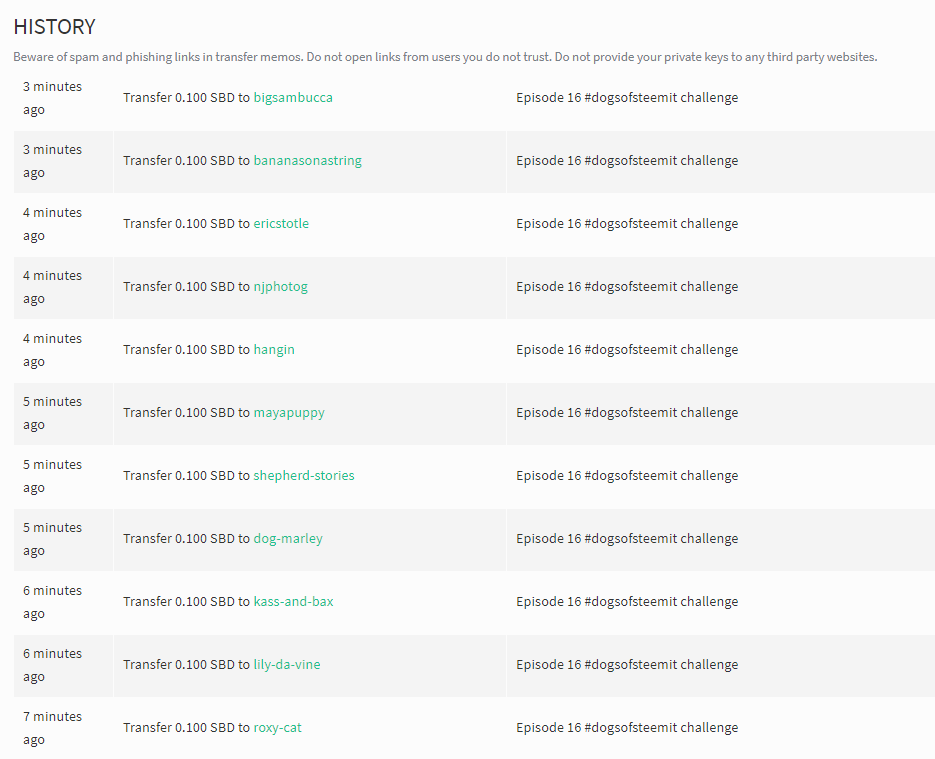Visit the kass-and-bax profile link
The image size is (935, 759).
pyautogui.click(x=293, y=602)
